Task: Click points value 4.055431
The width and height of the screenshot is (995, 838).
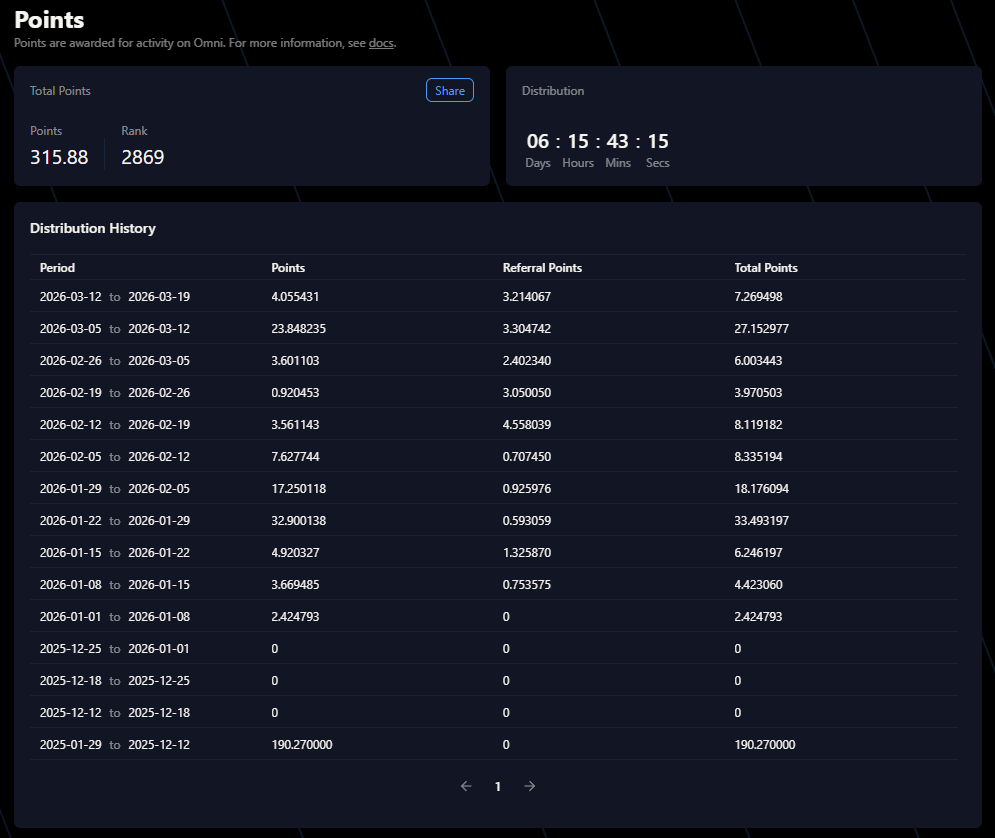Action: (295, 297)
